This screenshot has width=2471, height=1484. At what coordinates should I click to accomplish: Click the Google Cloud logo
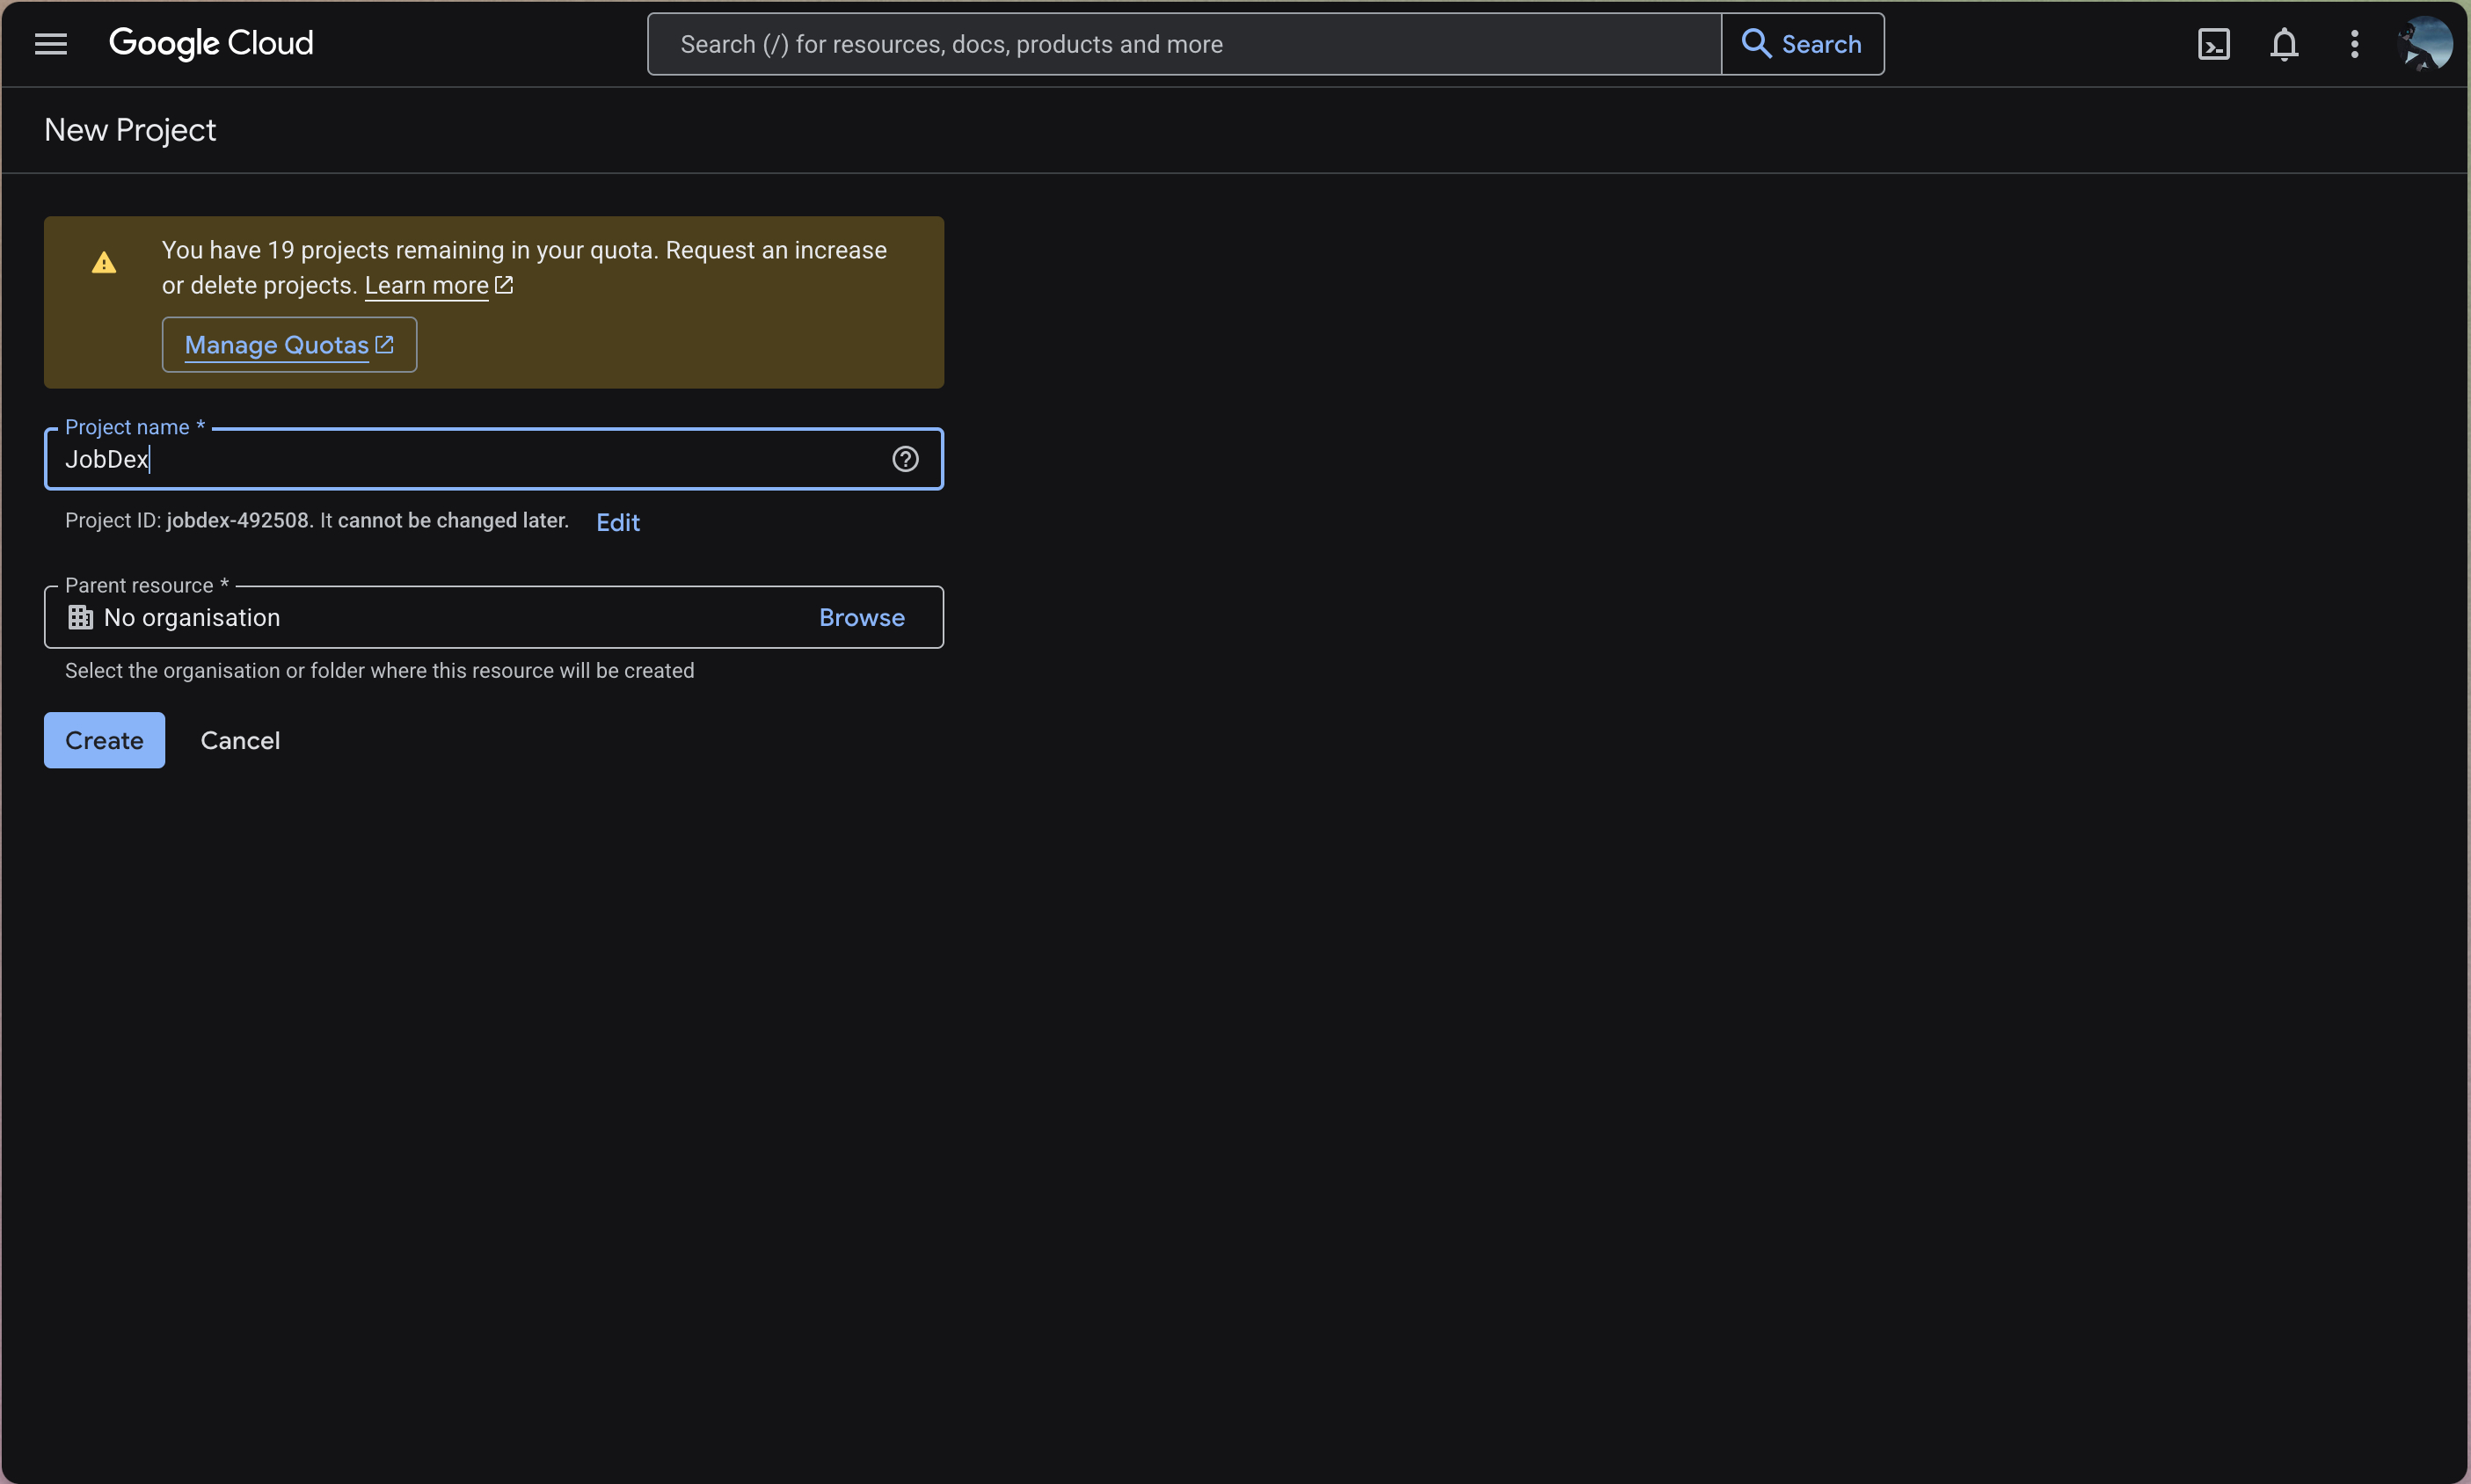(211, 43)
